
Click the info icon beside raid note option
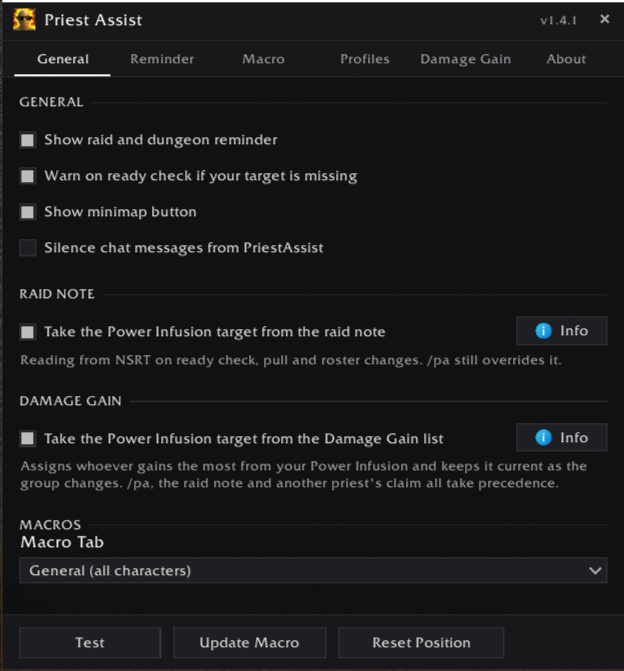click(x=543, y=331)
